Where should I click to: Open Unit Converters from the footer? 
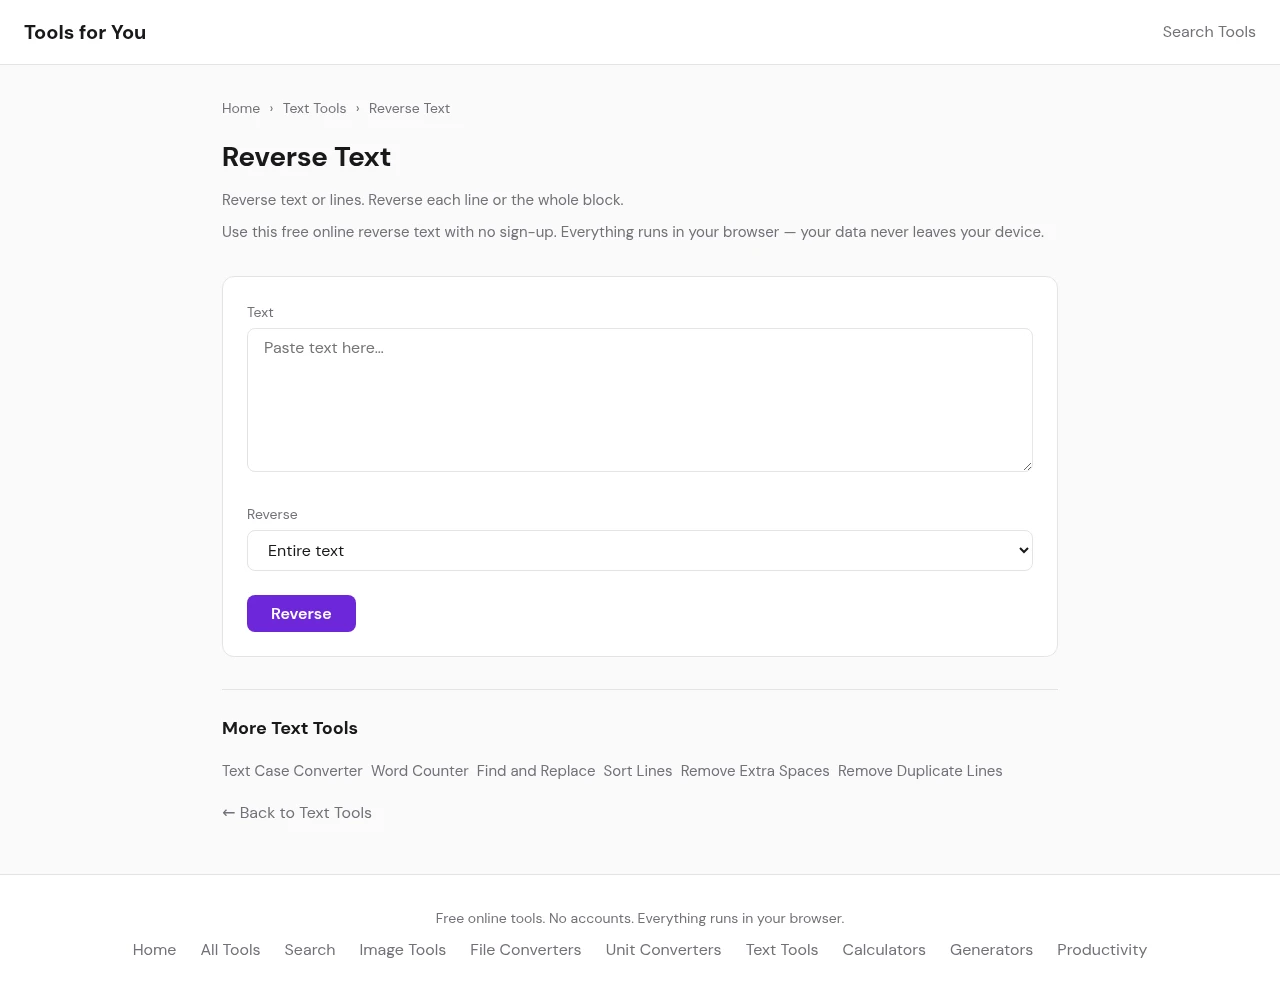663,950
